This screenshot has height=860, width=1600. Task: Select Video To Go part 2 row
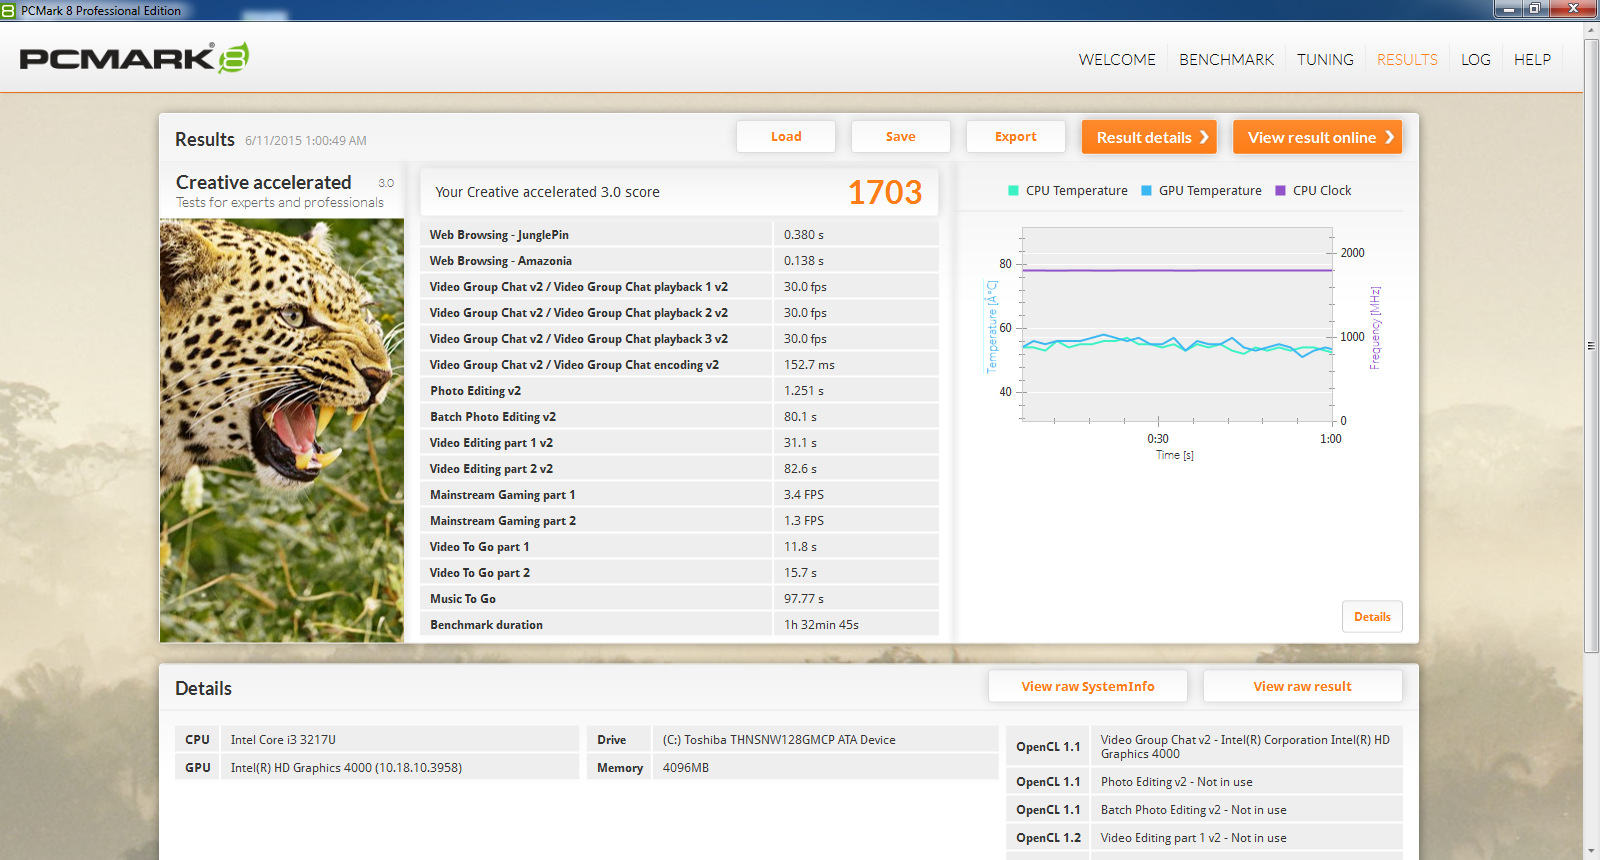pos(679,573)
